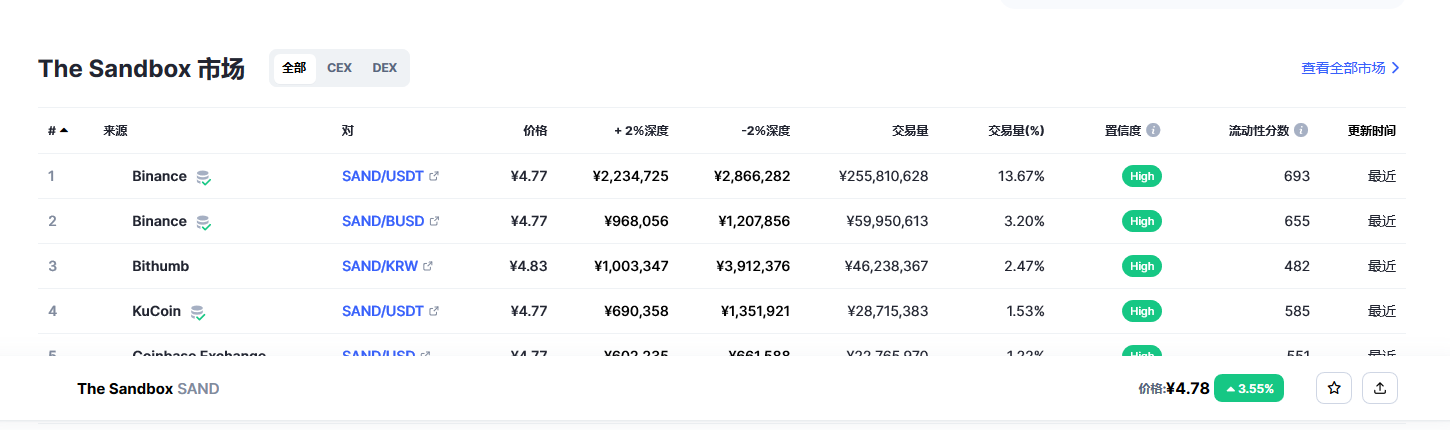The height and width of the screenshot is (430, 1450).
Task: Click external link icon beside Binance SAND/USDT
Action: 434,176
